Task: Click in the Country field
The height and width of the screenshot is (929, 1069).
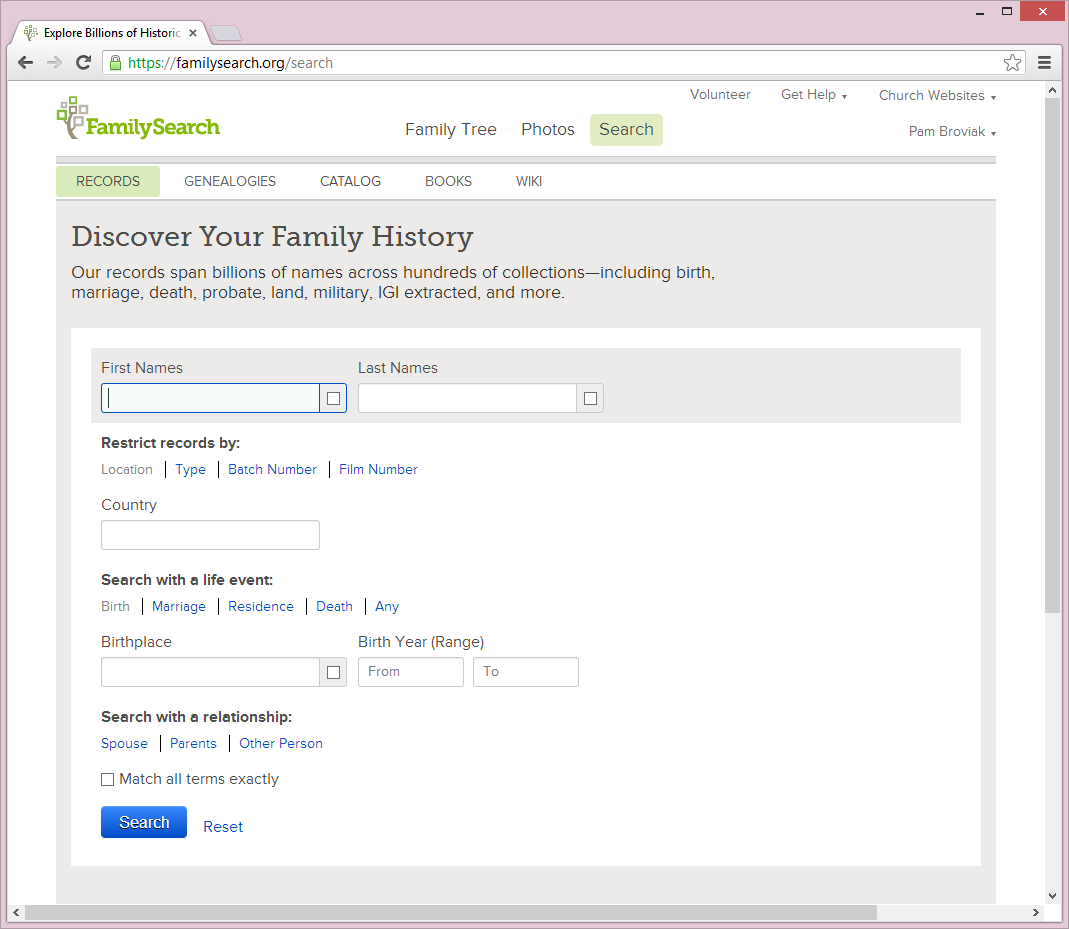Action: tap(211, 535)
